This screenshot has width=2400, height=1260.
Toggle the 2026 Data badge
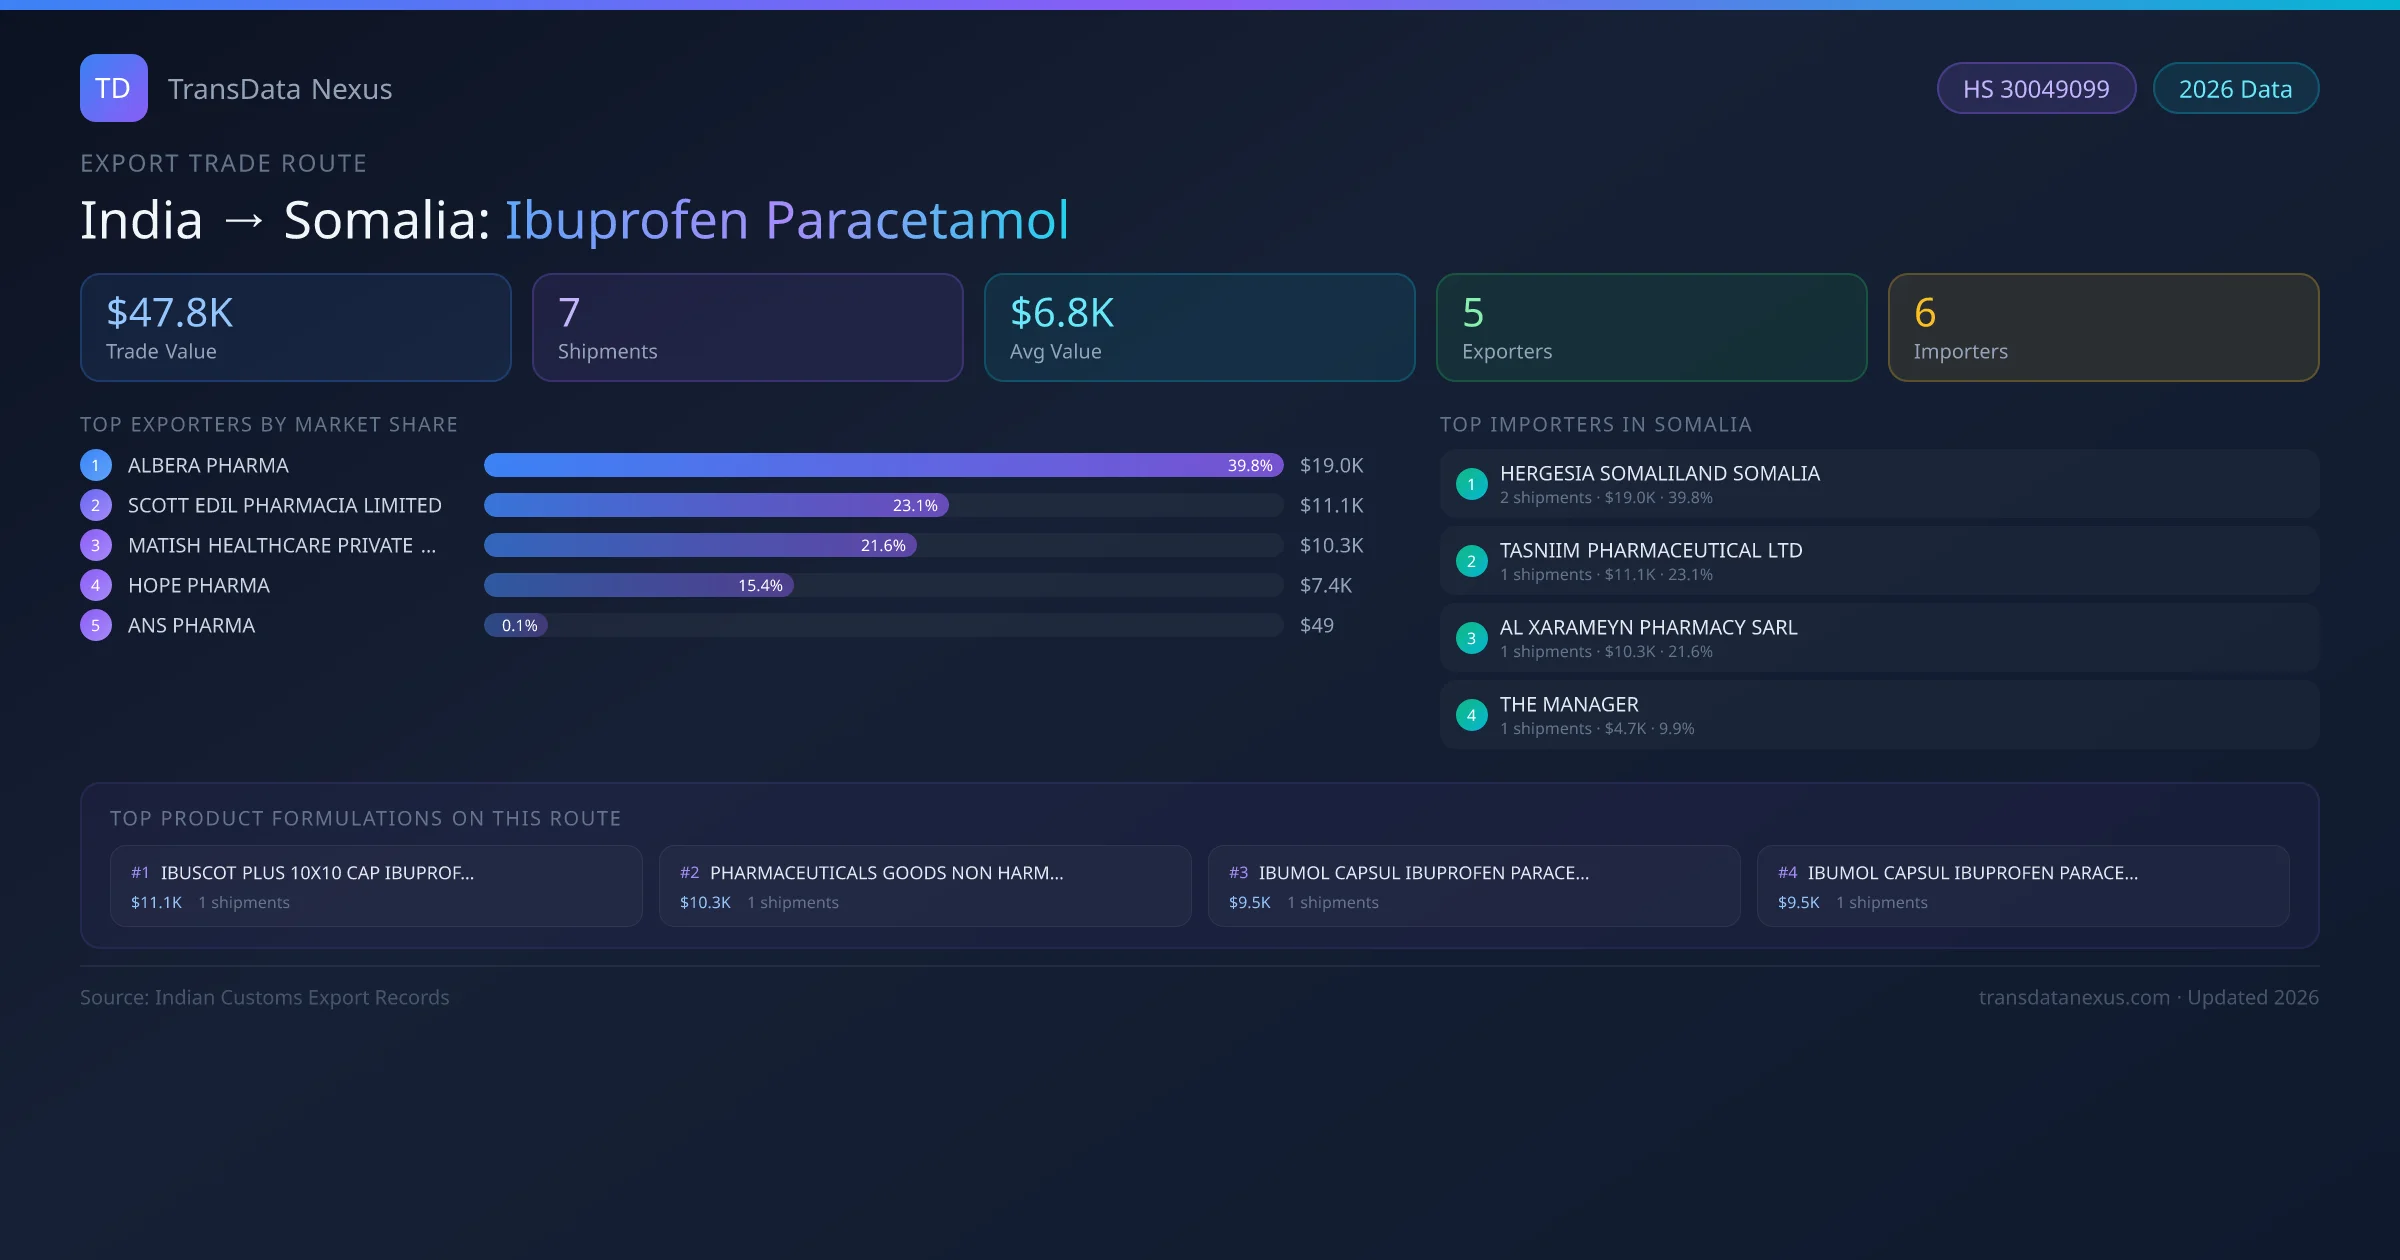[2235, 88]
